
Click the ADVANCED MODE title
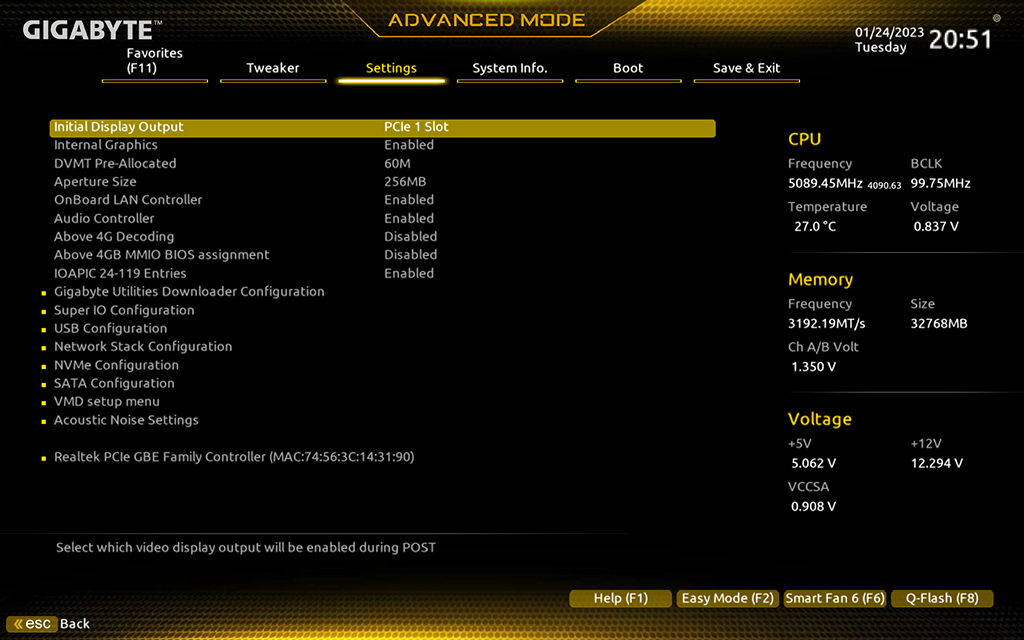coord(487,20)
